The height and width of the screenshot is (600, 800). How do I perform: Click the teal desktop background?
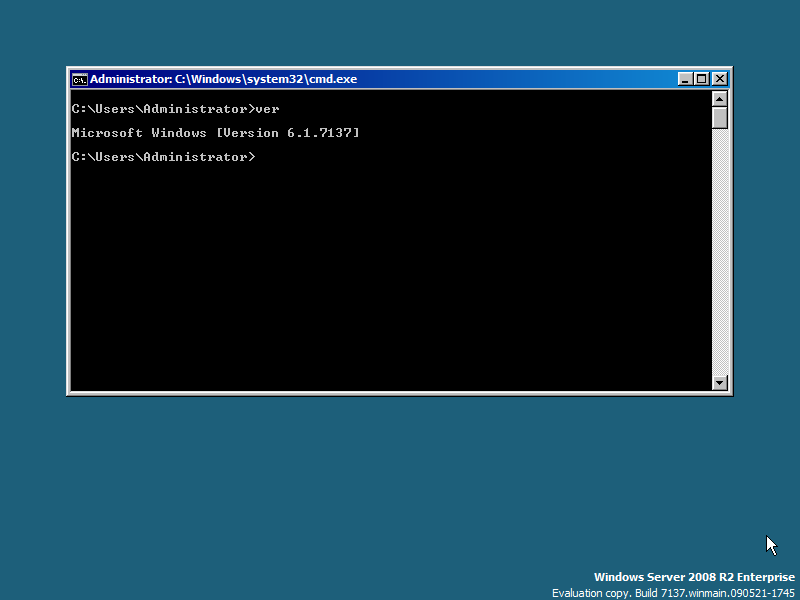pyautogui.click(x=300, y=480)
